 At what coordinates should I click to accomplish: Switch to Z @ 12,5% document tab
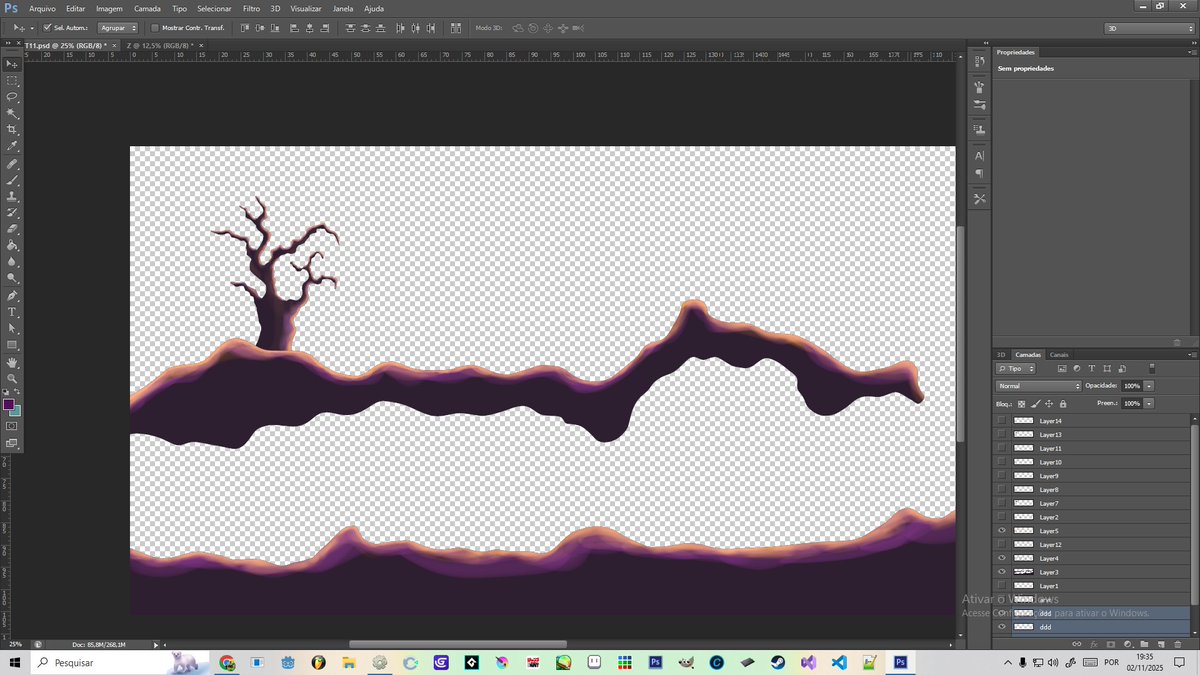tap(159, 46)
